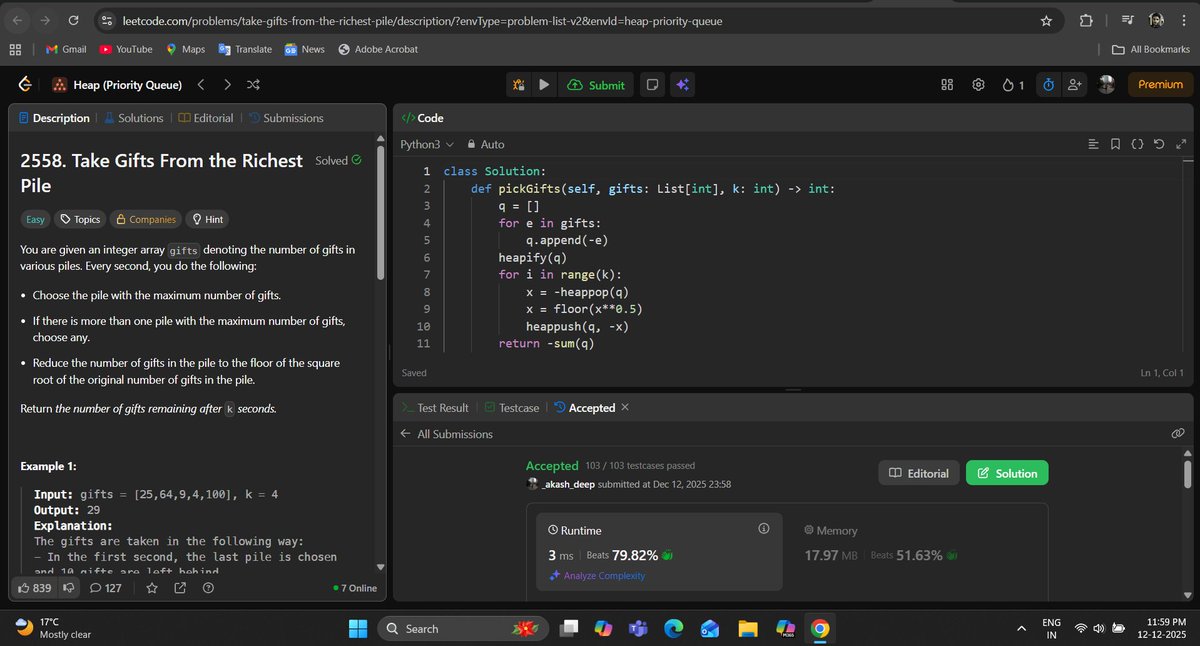The height and width of the screenshot is (646, 1200).
Task: Open All Bookmarks folder
Action: click(1150, 49)
